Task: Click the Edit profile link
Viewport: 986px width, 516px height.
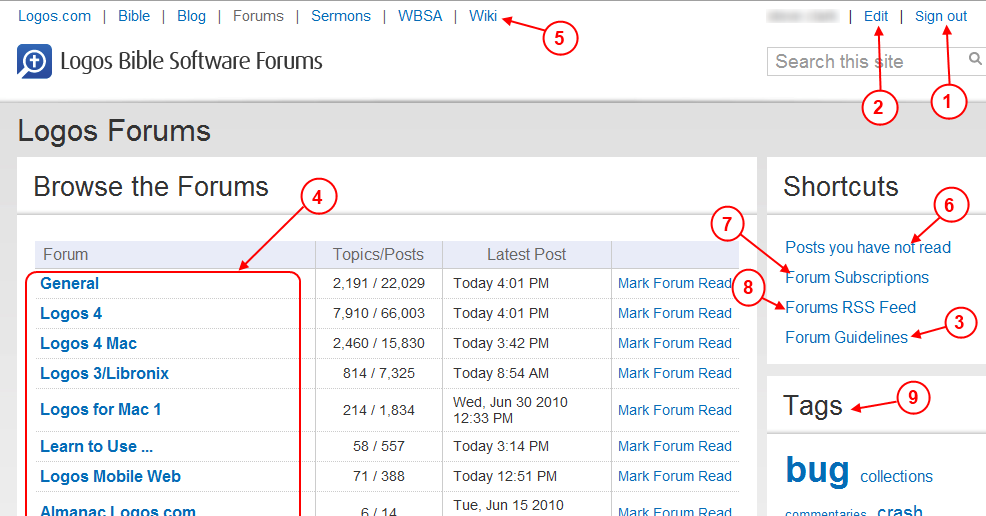Action: pos(876,16)
